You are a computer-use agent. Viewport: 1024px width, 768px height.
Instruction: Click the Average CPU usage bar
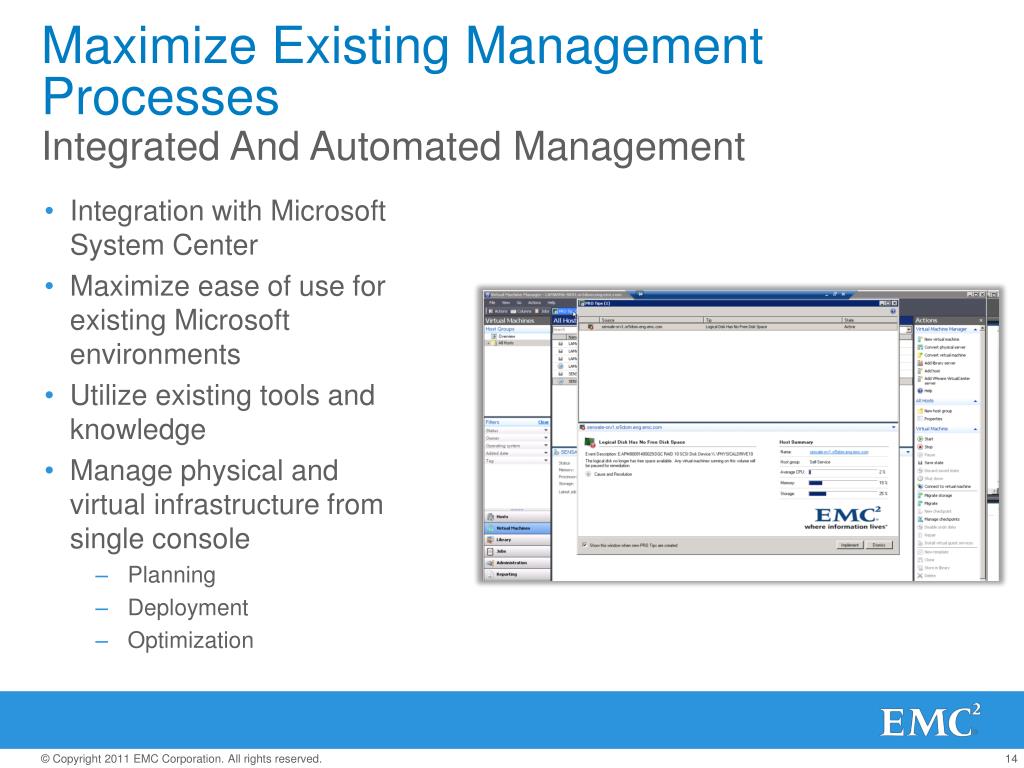coord(843,472)
